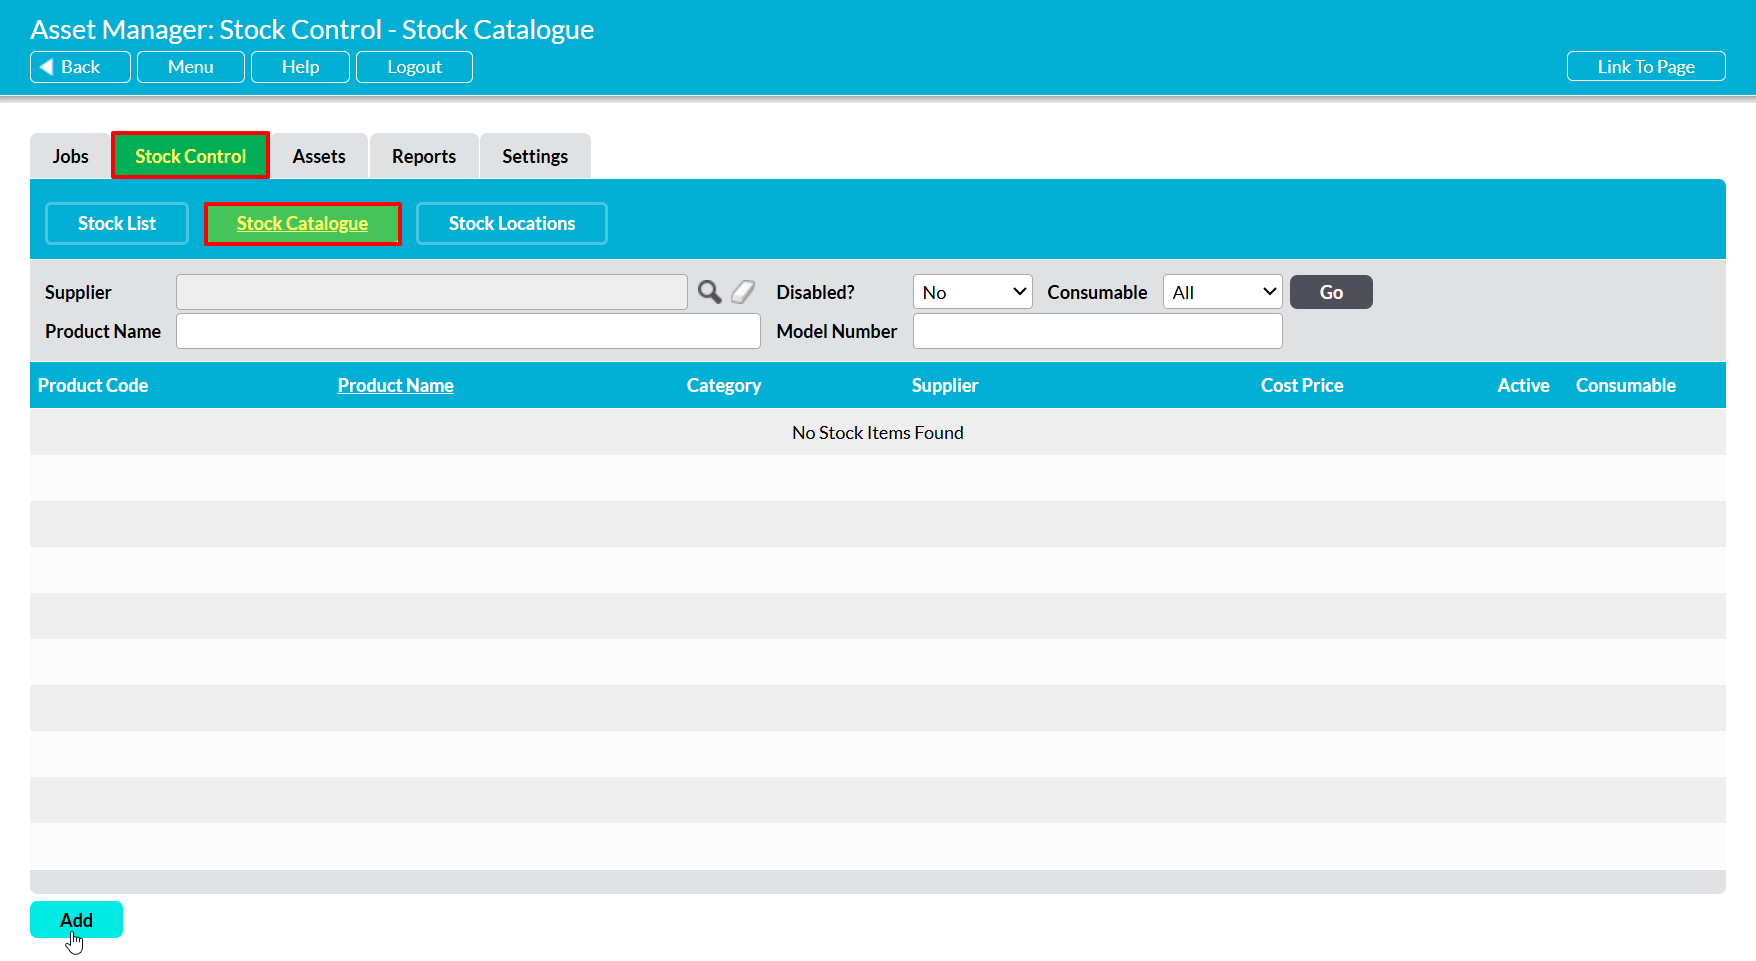This screenshot has width=1756, height=961.
Task: Open the Menu button
Action: point(191,67)
